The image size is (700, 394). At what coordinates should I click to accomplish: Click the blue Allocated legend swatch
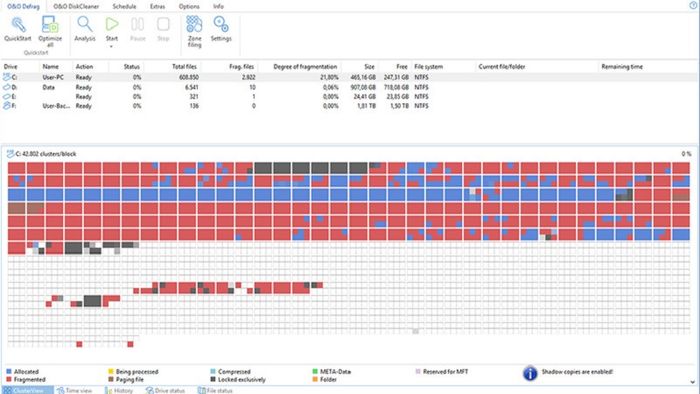click(x=9, y=371)
